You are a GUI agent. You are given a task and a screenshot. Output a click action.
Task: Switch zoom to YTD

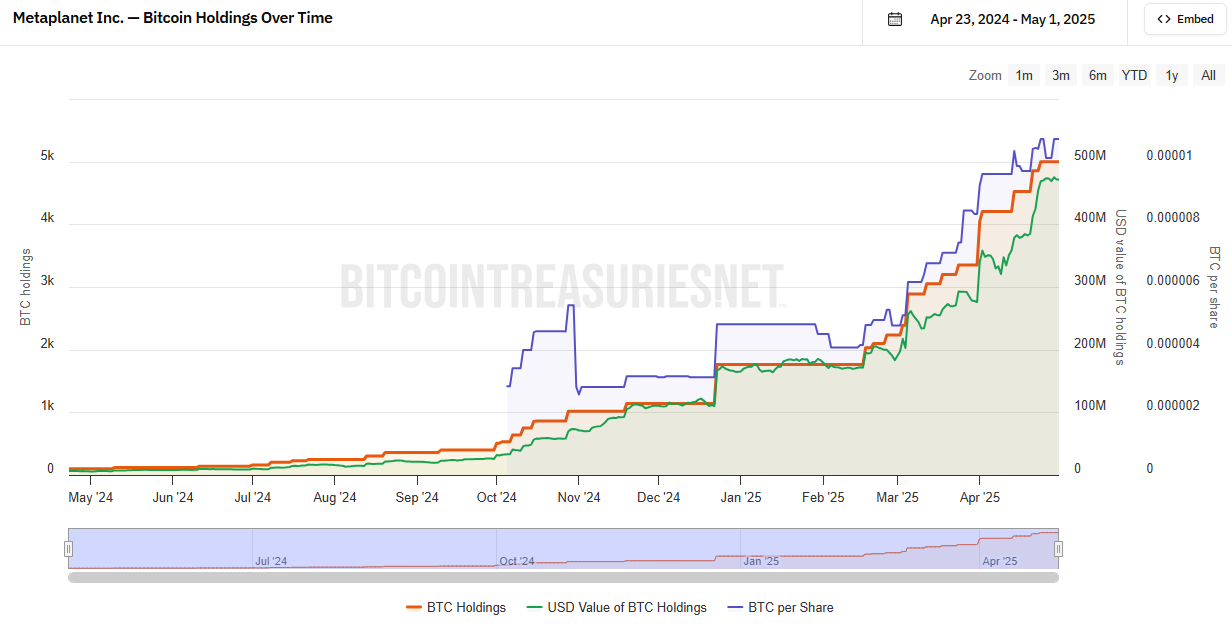(1134, 75)
